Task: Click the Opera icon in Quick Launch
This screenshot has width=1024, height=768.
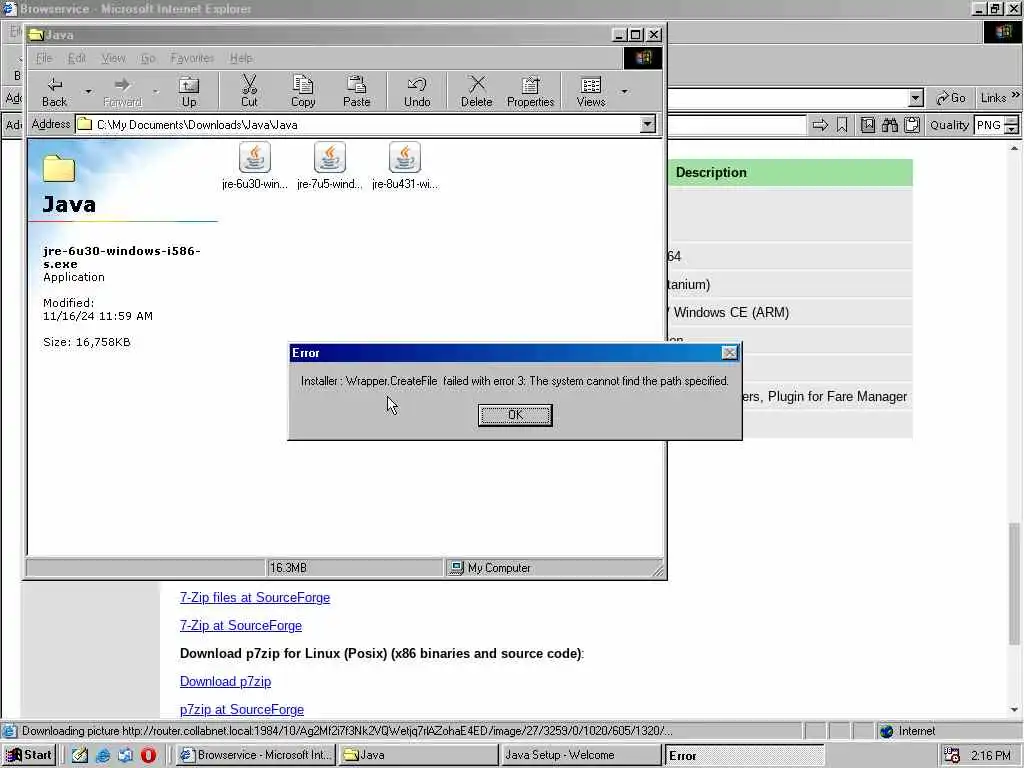Action: click(148, 755)
